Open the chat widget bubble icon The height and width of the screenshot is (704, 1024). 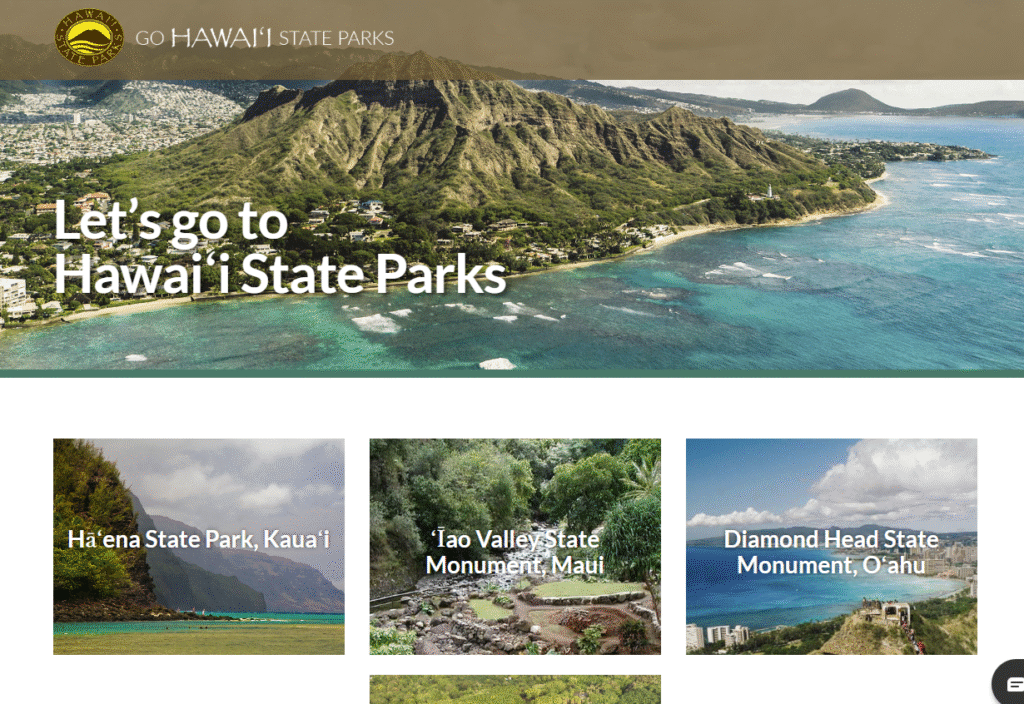coord(1010,682)
